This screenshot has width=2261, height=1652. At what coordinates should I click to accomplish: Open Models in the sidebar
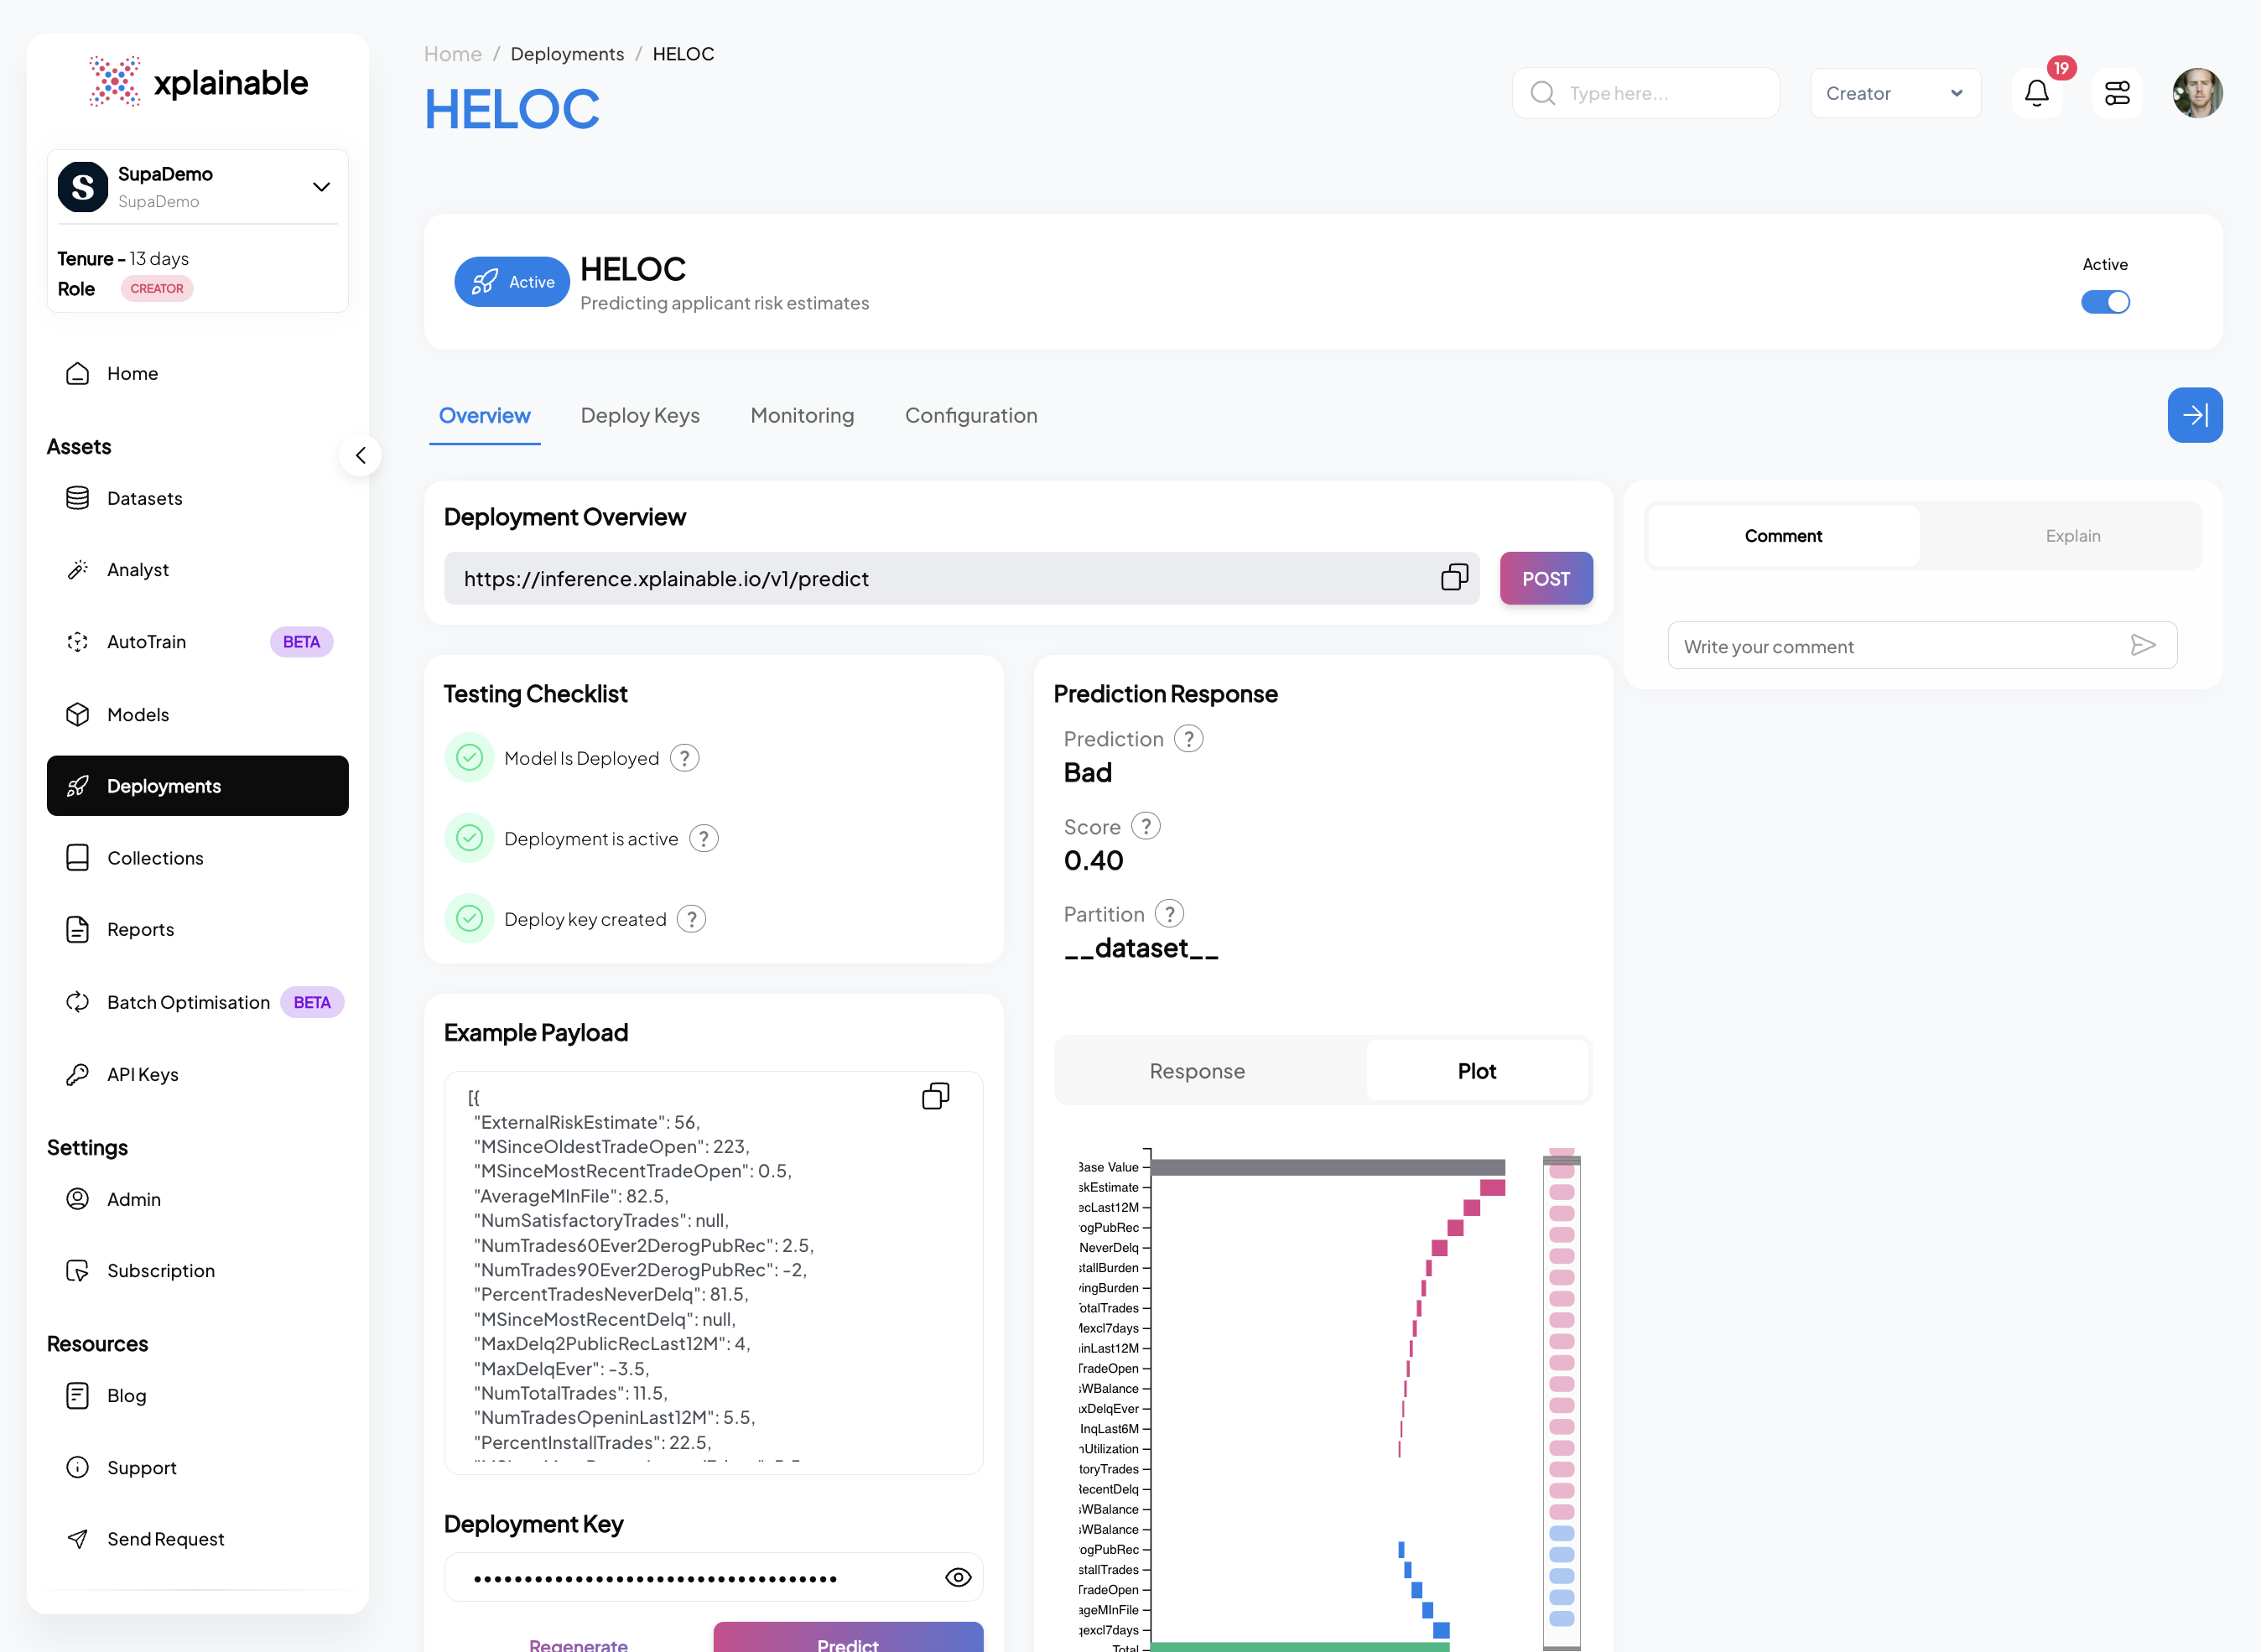click(x=197, y=714)
